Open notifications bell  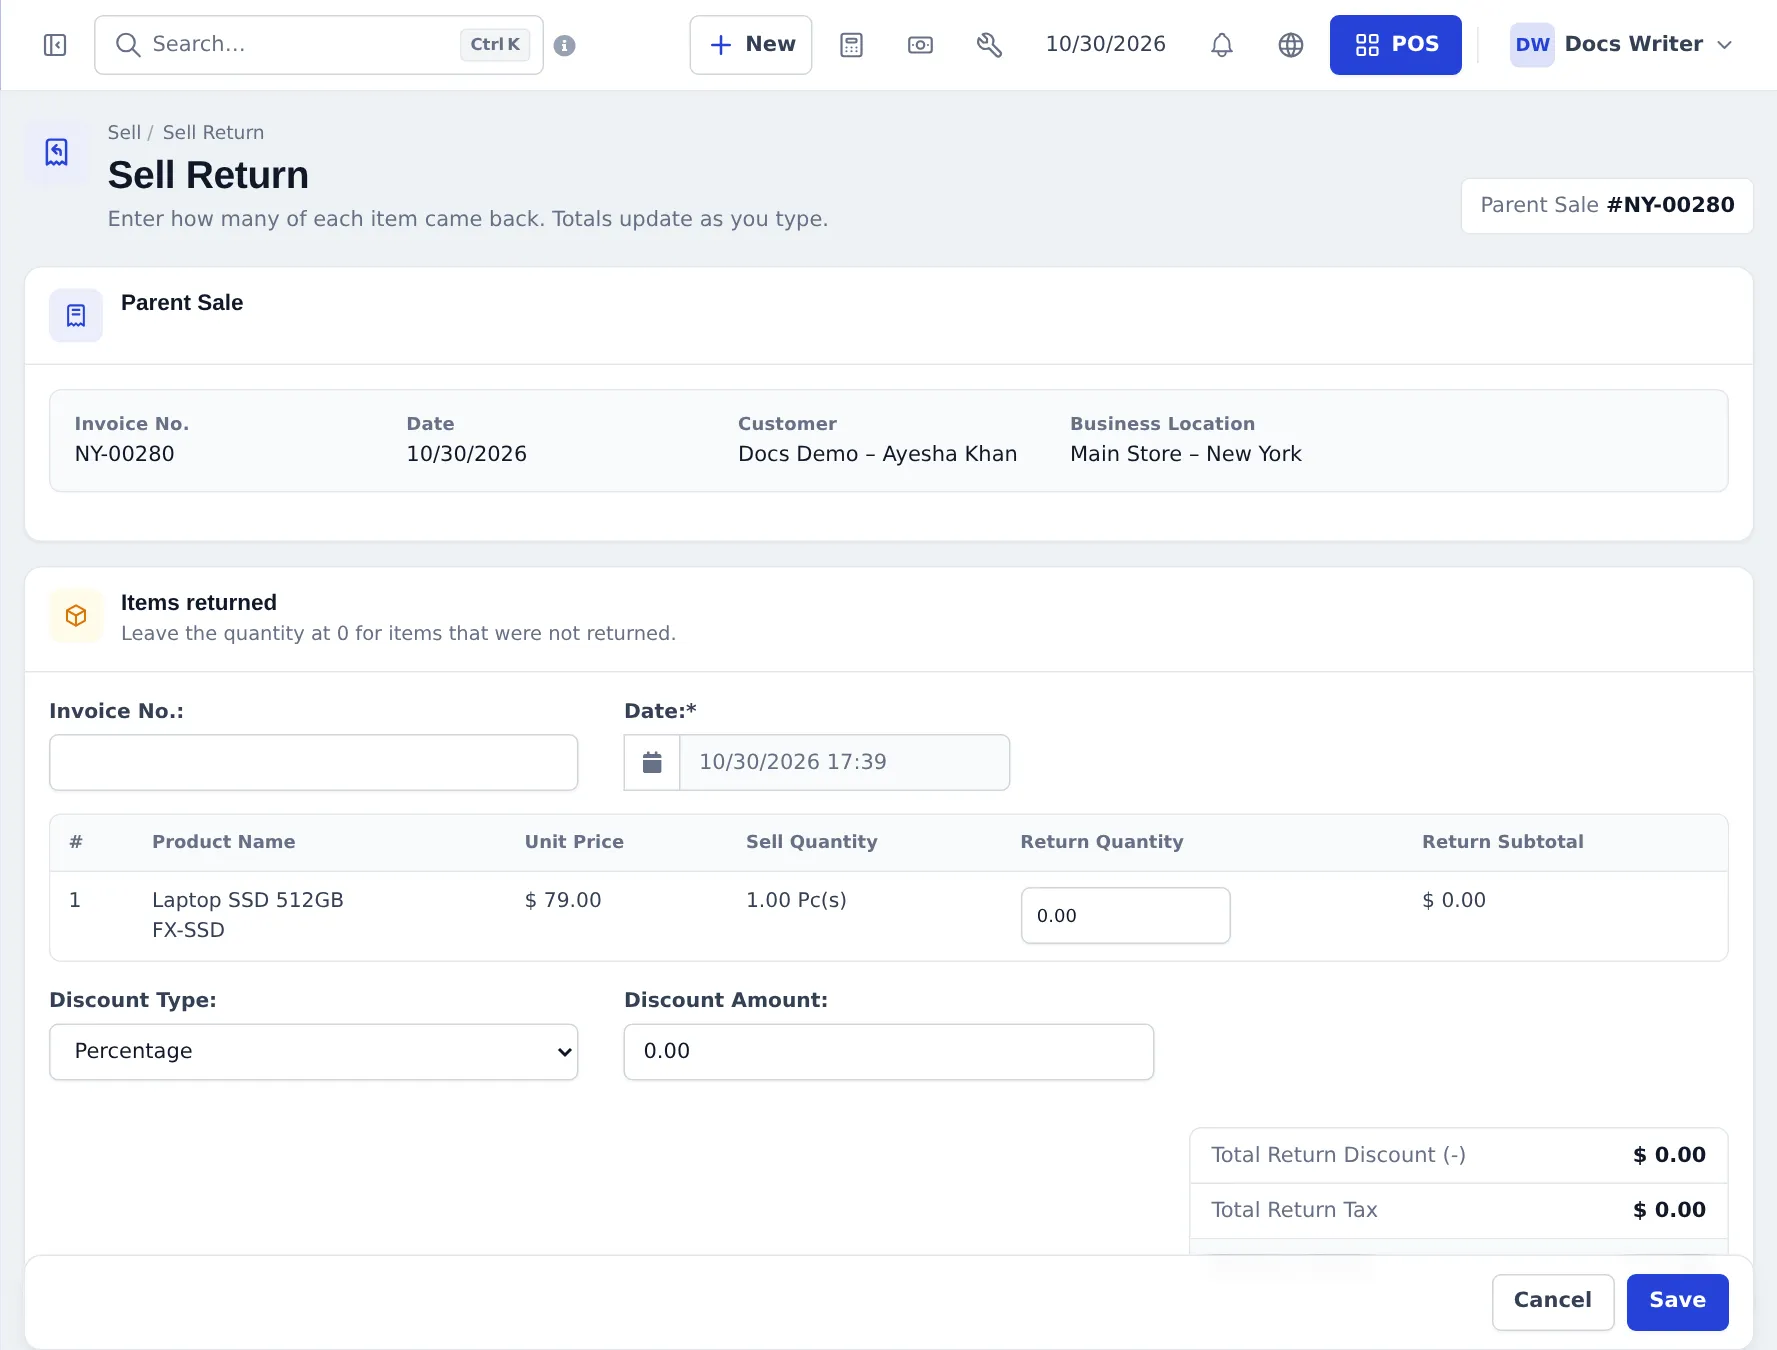click(1221, 45)
